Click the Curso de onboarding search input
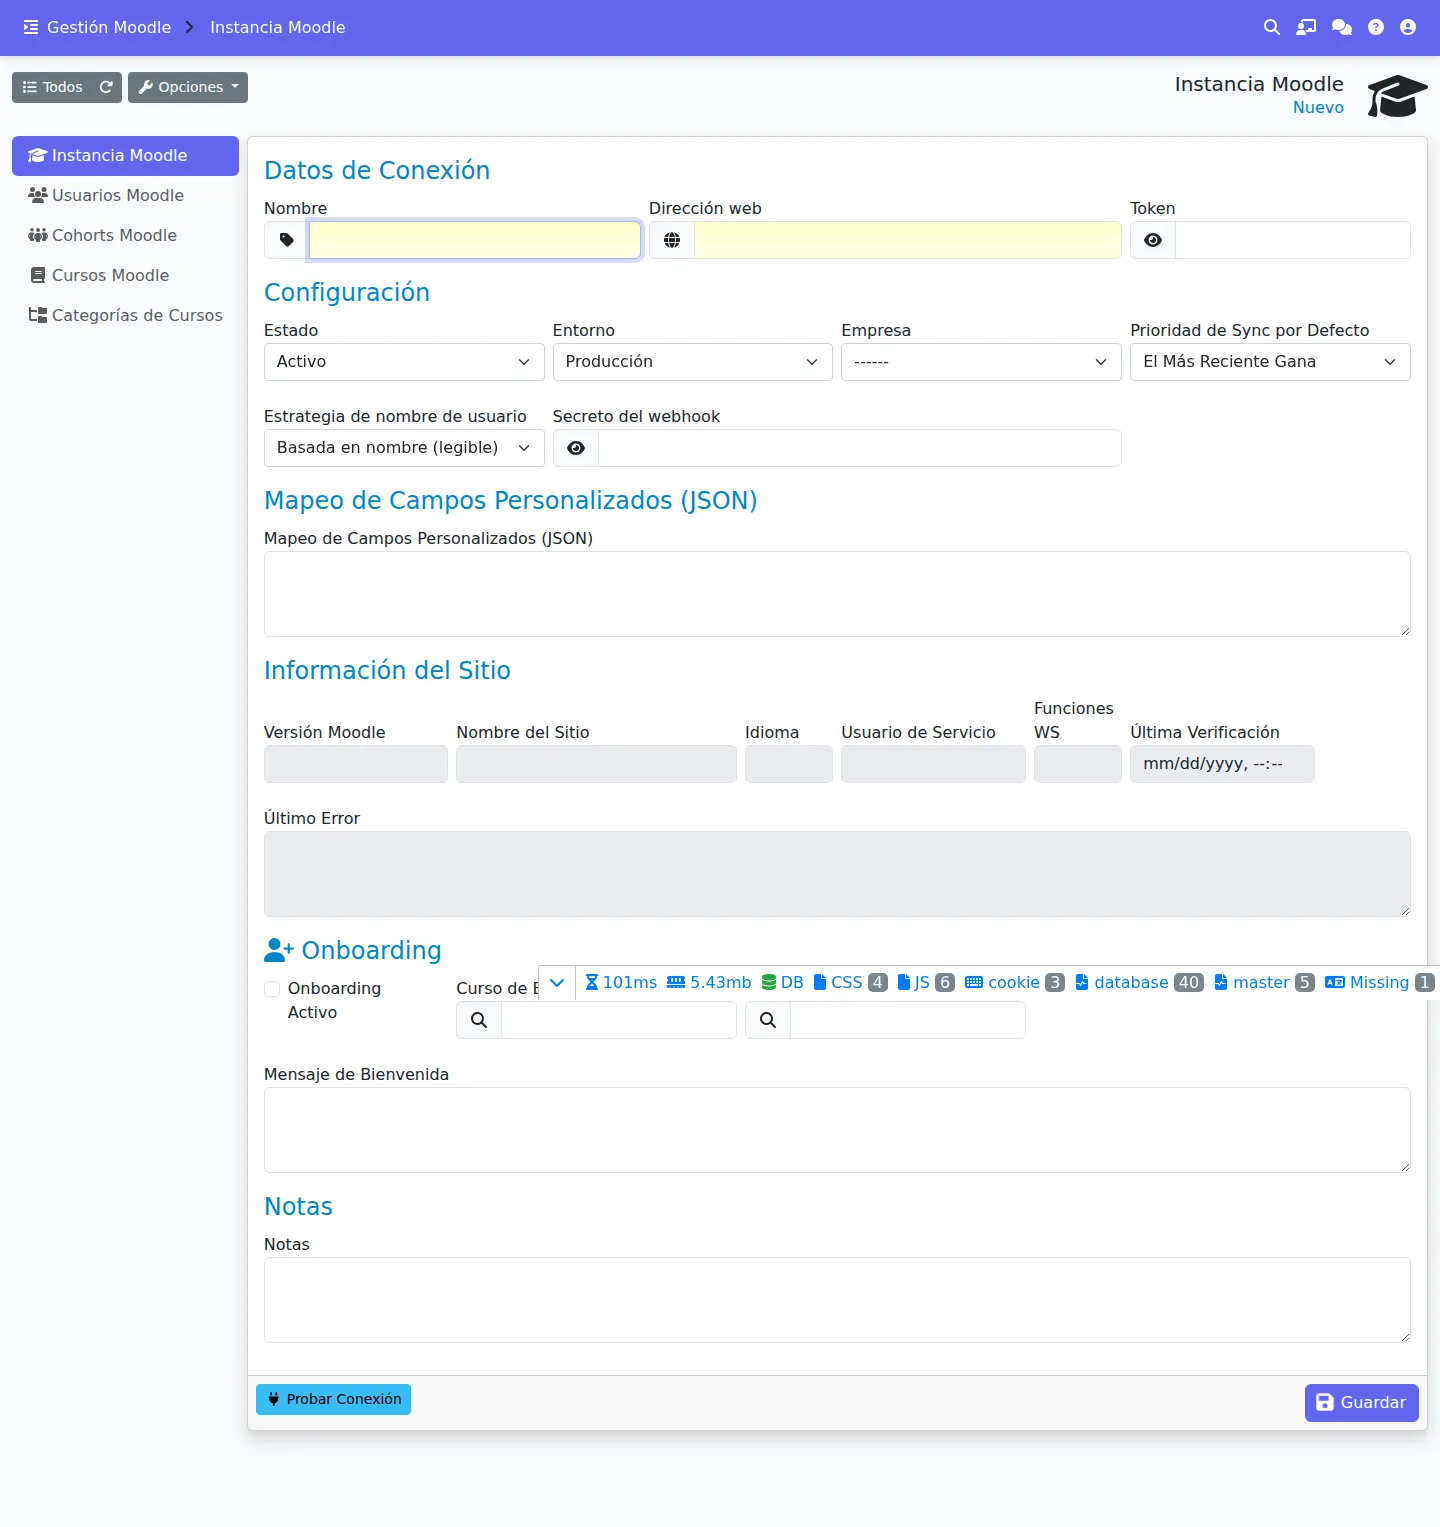Viewport: 1440px width, 1527px height. [x=619, y=1020]
